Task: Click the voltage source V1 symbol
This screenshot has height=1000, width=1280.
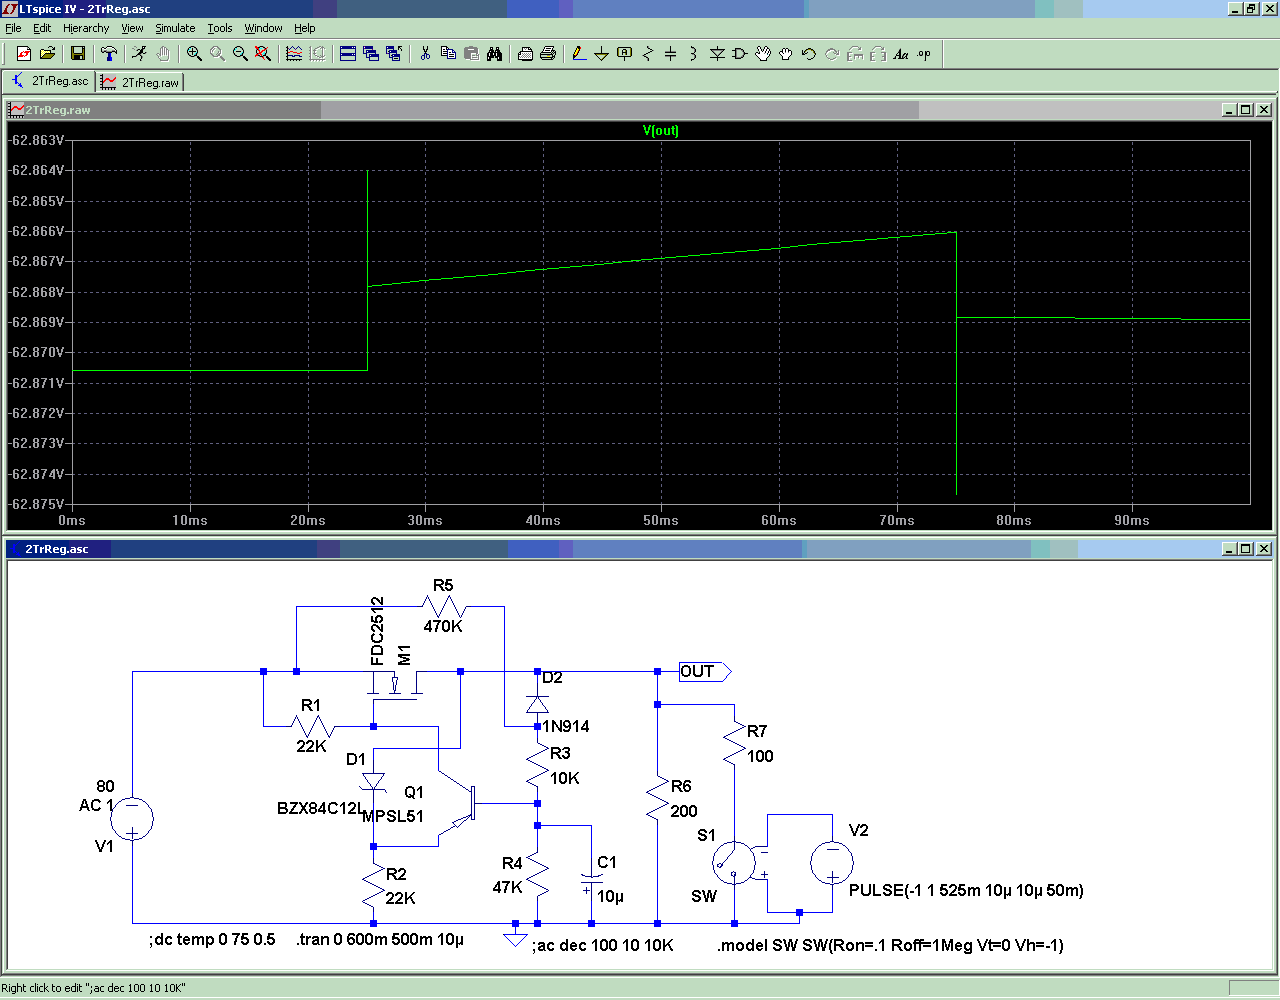Action: click(132, 819)
